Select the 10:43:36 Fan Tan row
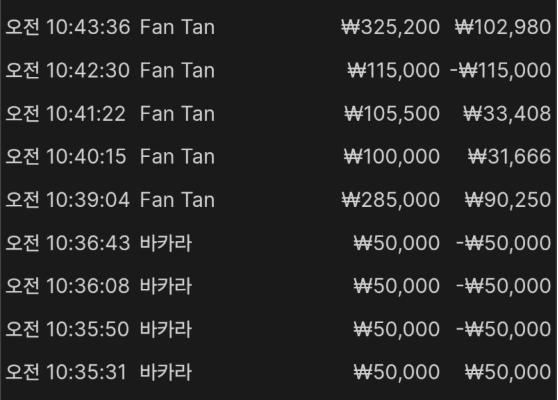The image size is (558, 400). (279, 27)
